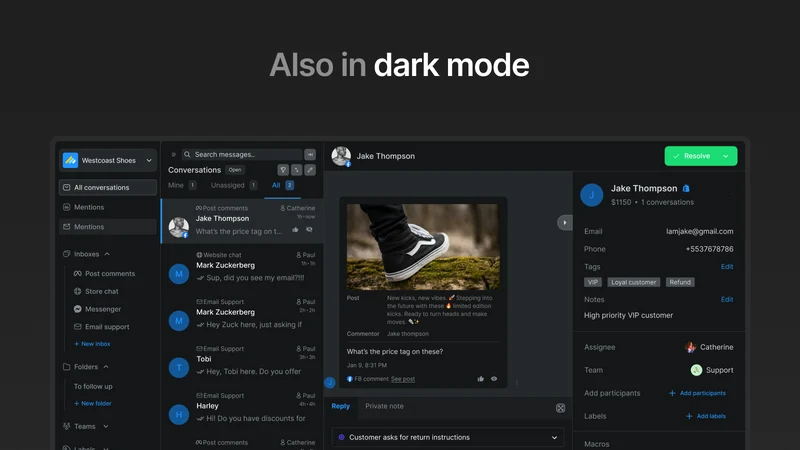Switch to the Reply tab
Viewport: 800px width, 450px height.
tap(341, 406)
